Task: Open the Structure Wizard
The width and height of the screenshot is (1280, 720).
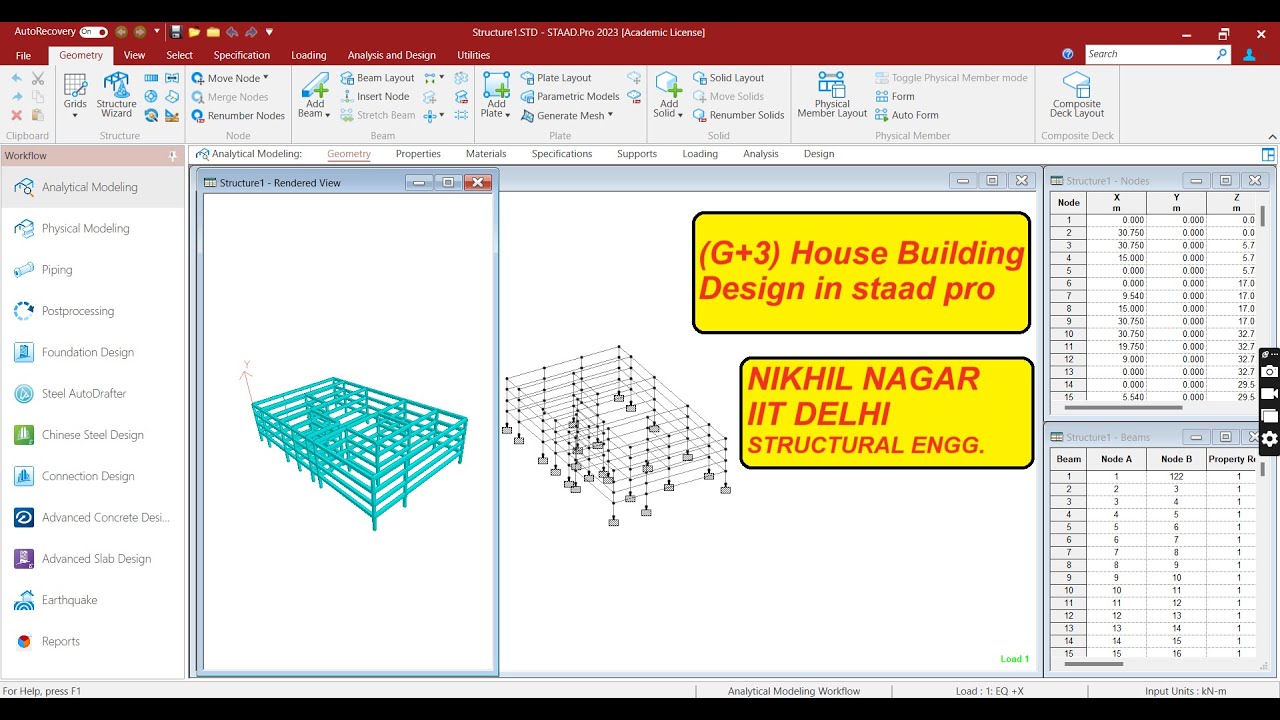Action: [x=116, y=95]
